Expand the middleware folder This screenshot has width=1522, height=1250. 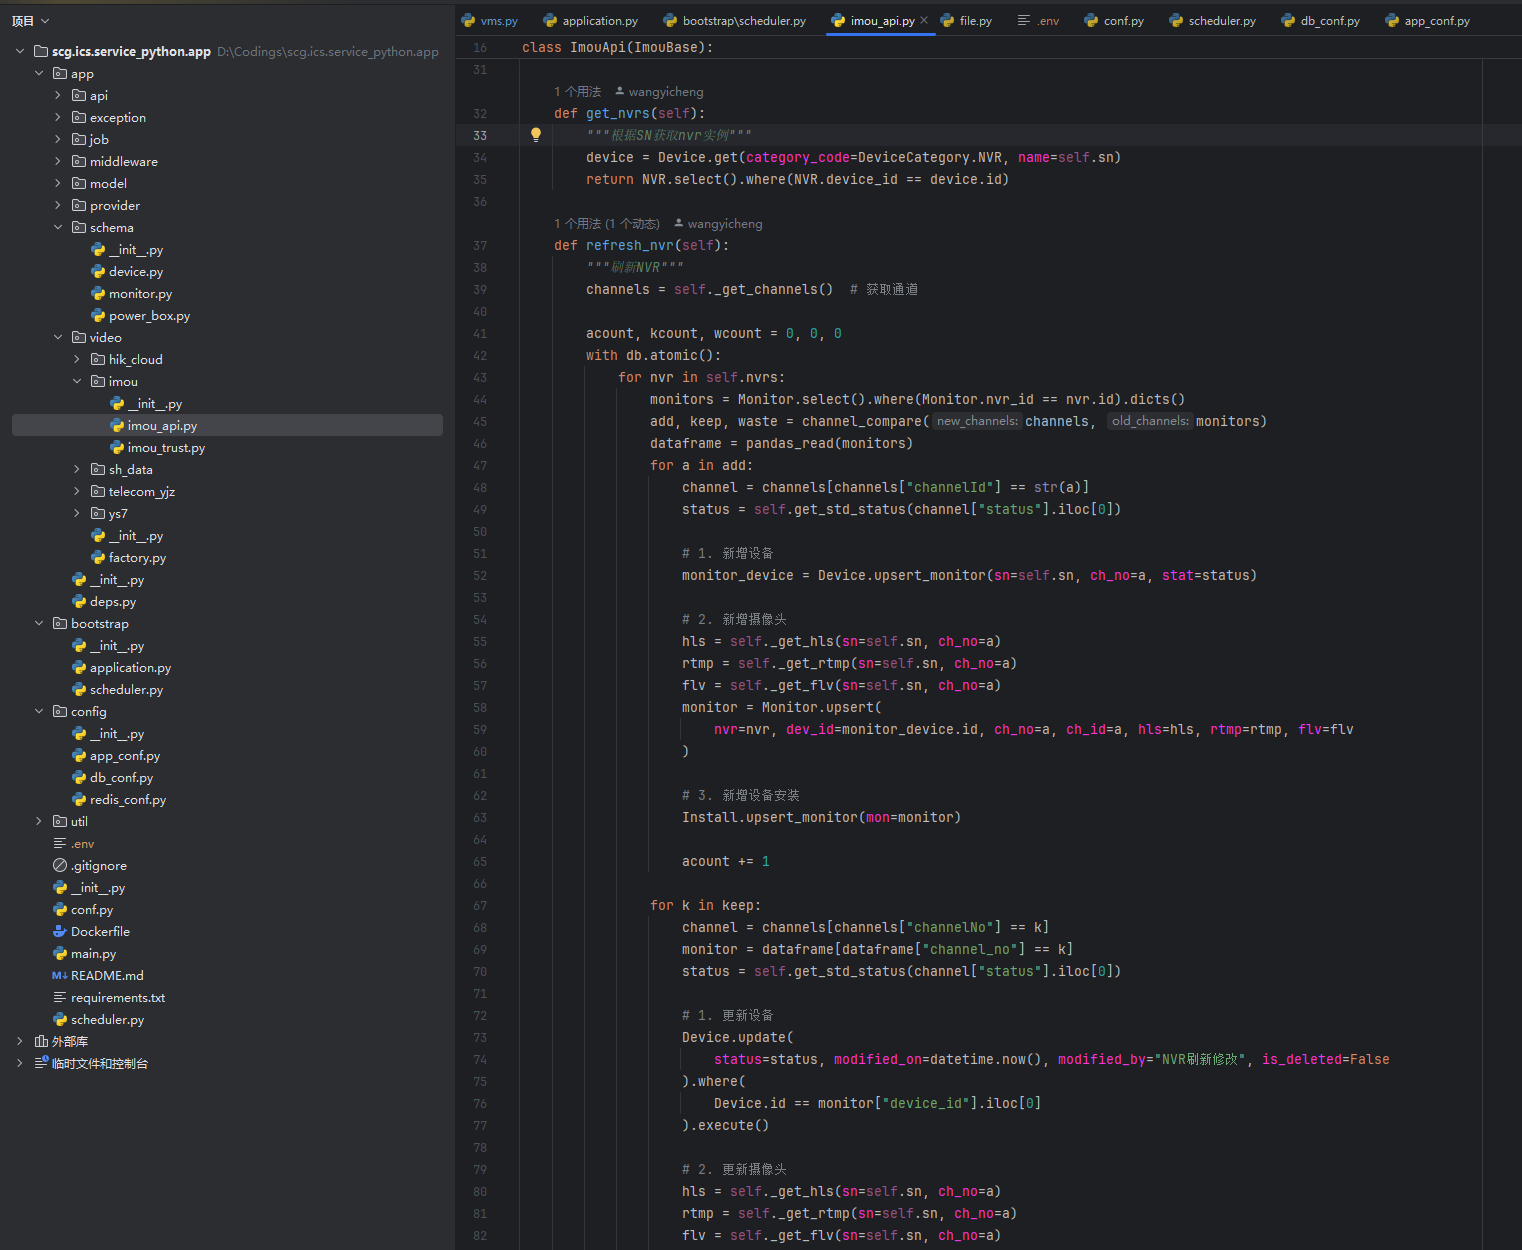point(58,161)
